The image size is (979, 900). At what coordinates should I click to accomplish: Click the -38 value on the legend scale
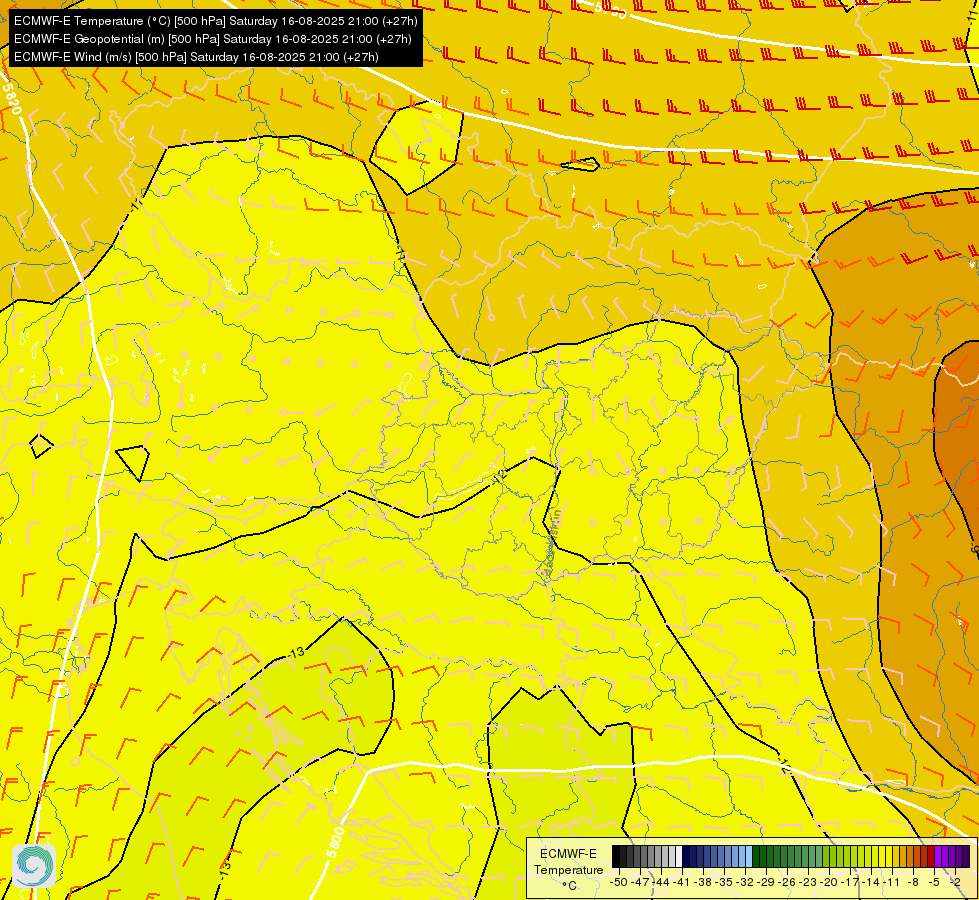(702, 882)
